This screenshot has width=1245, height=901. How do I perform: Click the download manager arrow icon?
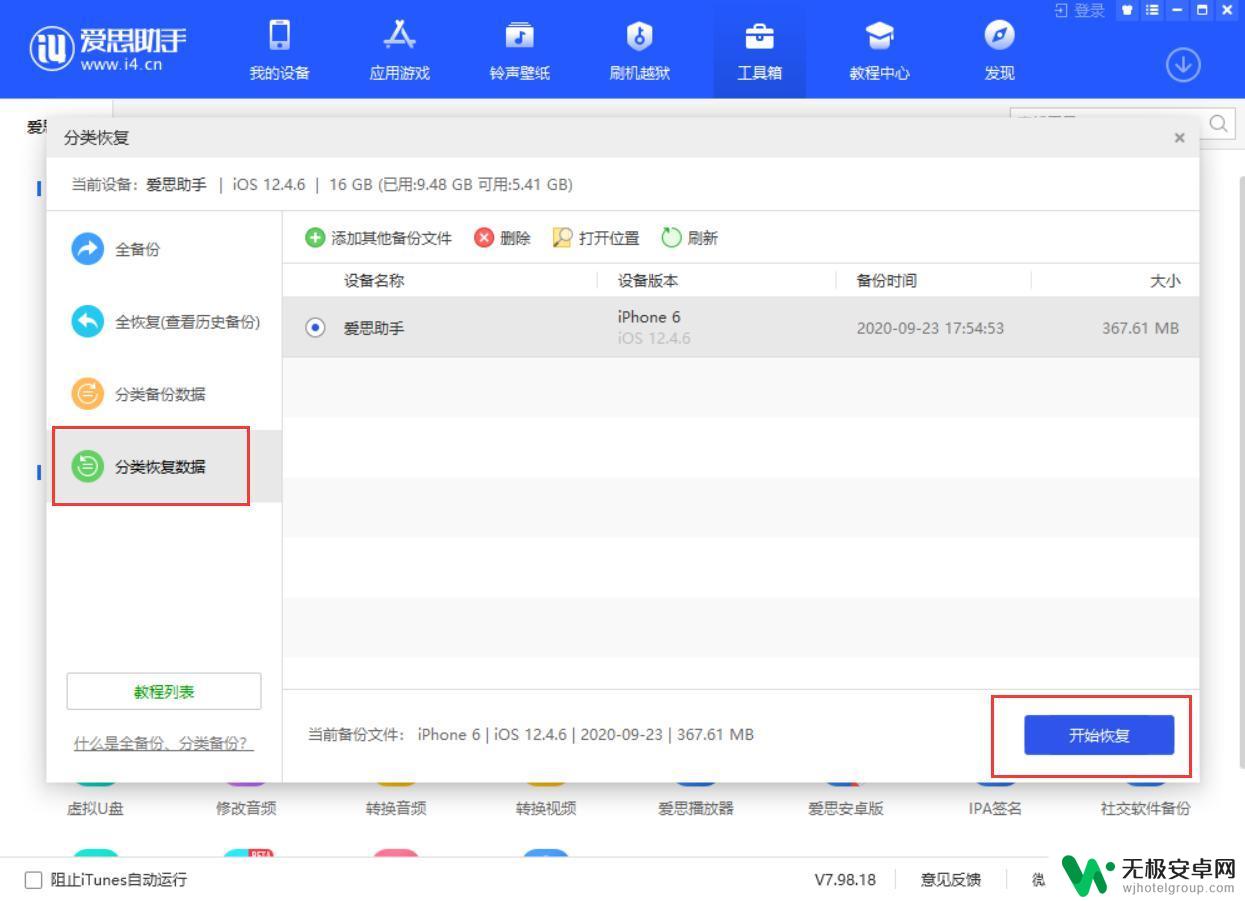pos(1183,65)
